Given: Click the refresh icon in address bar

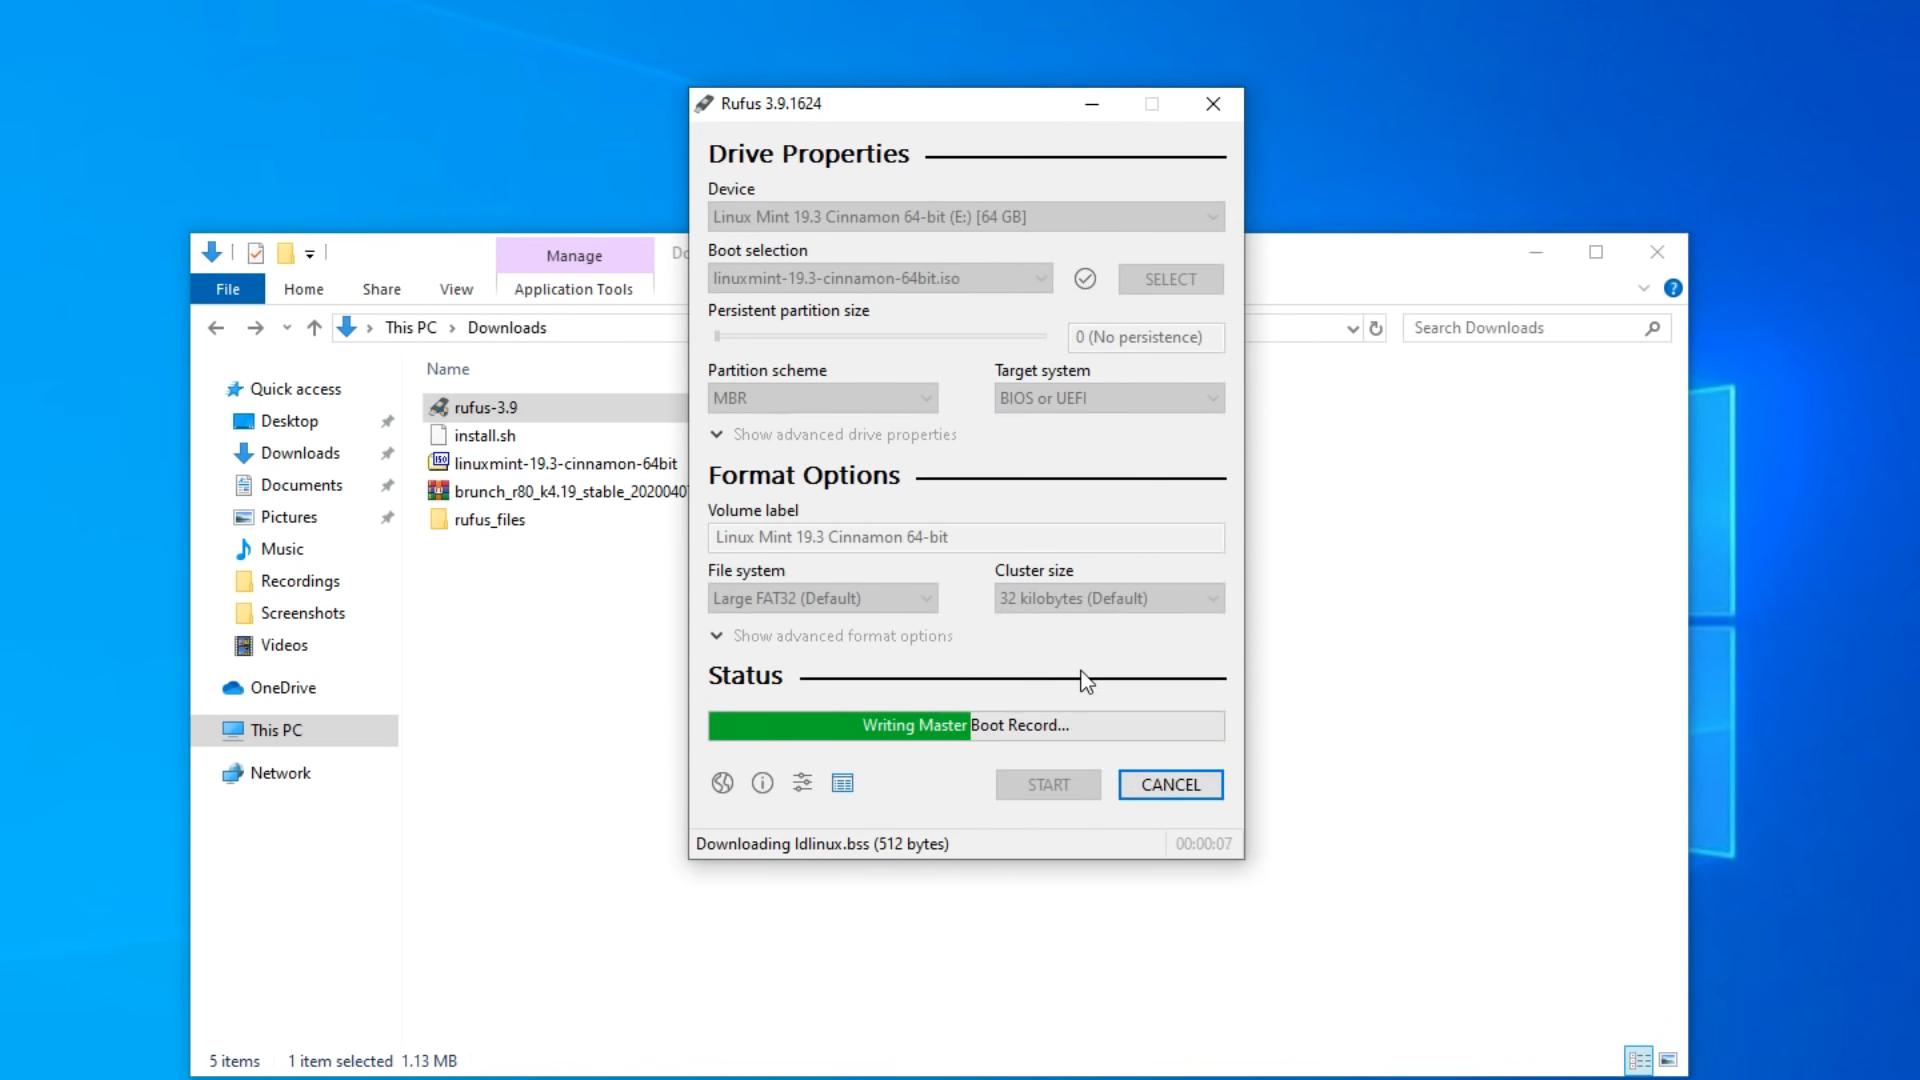Looking at the screenshot, I should [1376, 328].
